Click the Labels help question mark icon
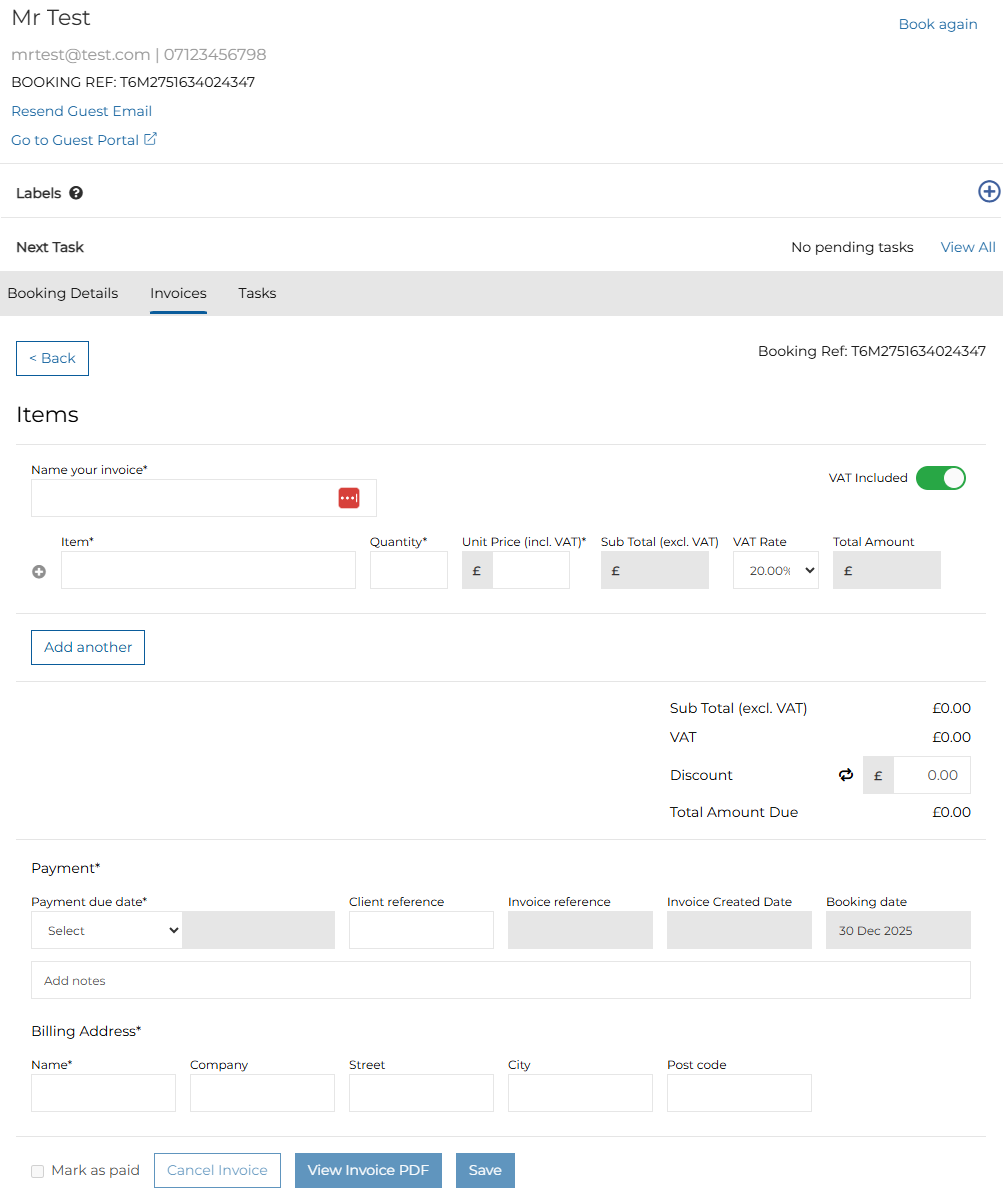Screen dimensions: 1003x1193 [76, 193]
